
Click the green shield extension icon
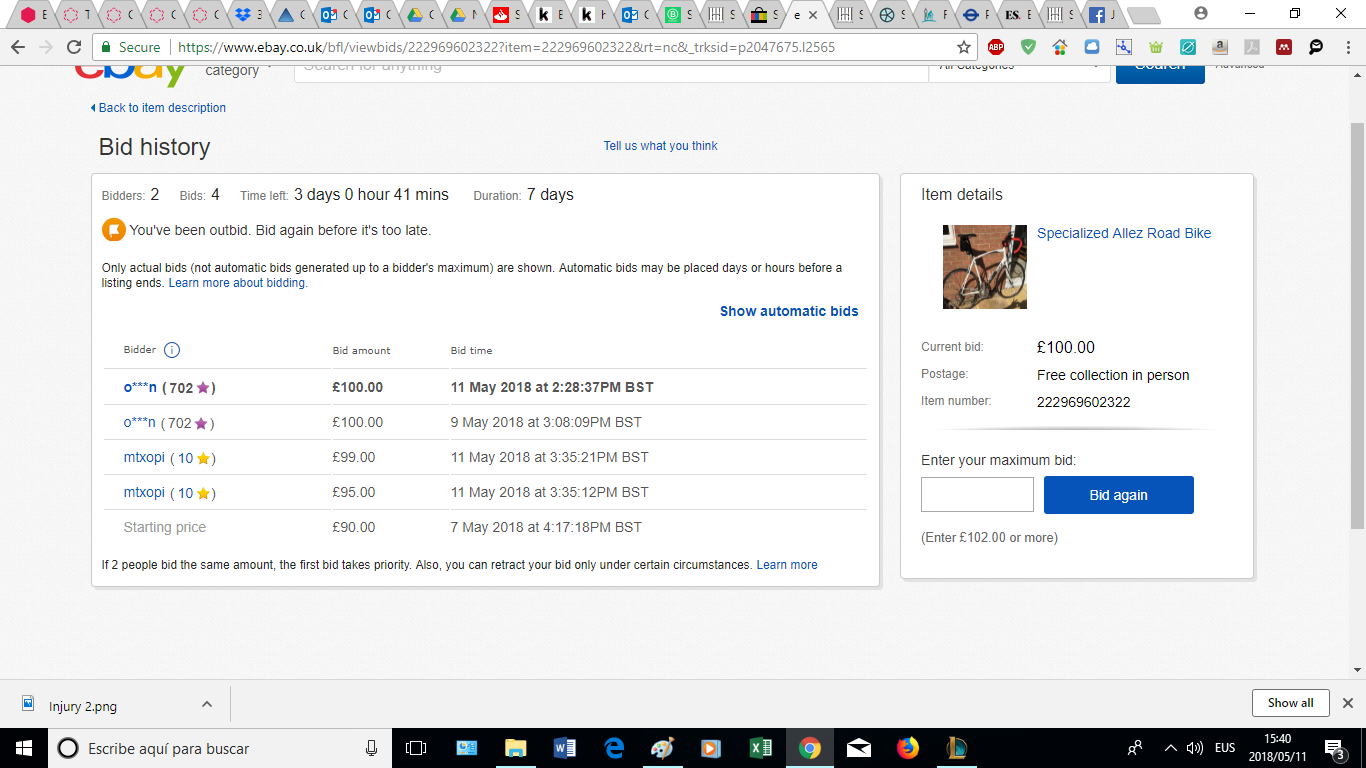click(1028, 47)
